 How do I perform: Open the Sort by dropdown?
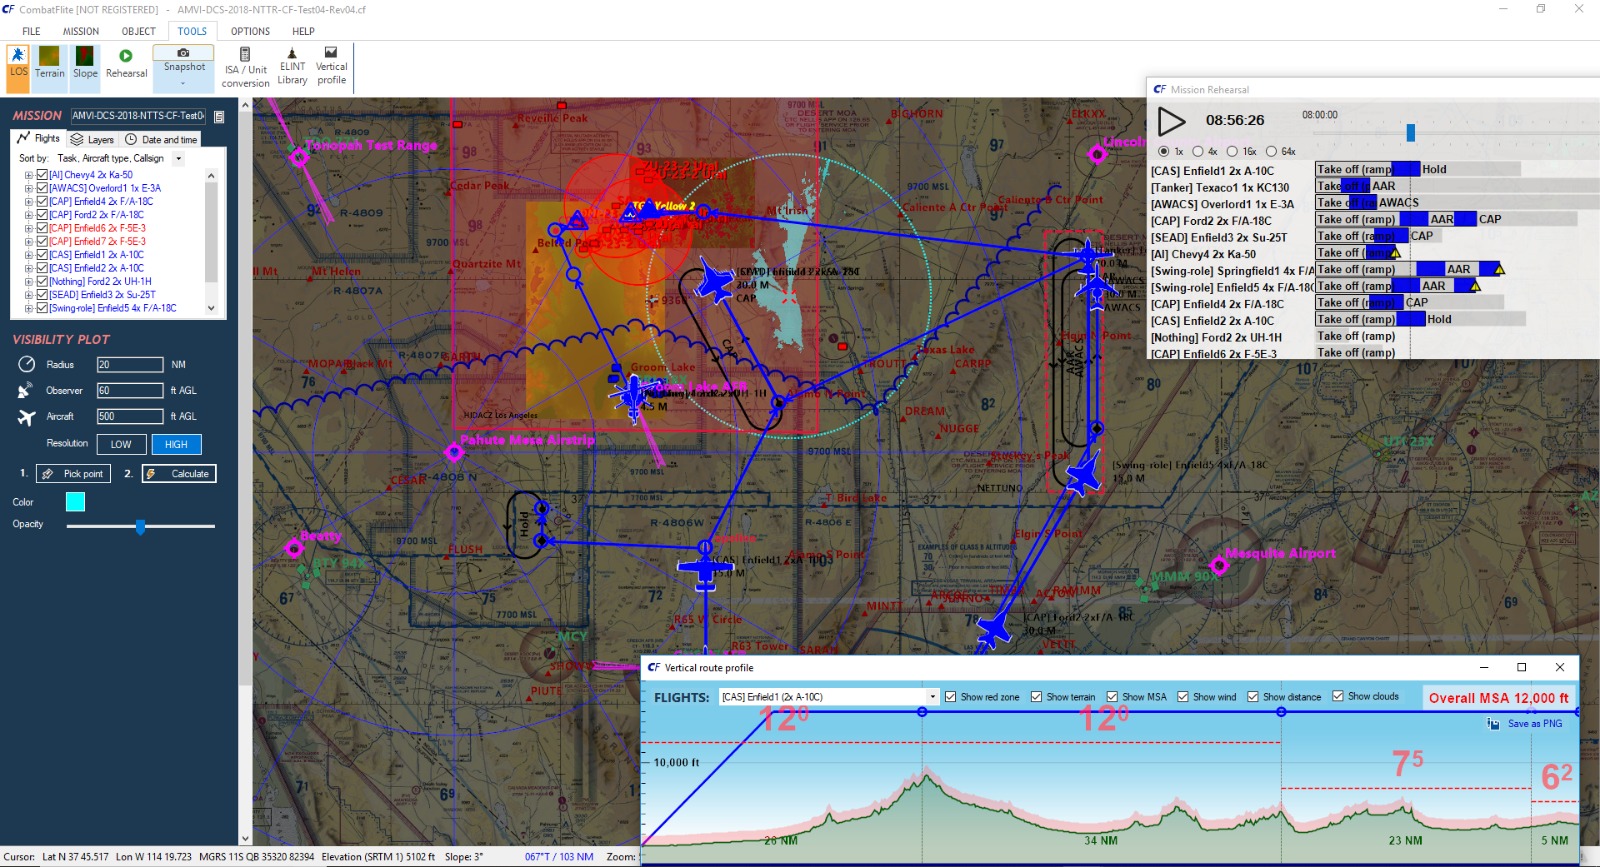pyautogui.click(x=179, y=159)
